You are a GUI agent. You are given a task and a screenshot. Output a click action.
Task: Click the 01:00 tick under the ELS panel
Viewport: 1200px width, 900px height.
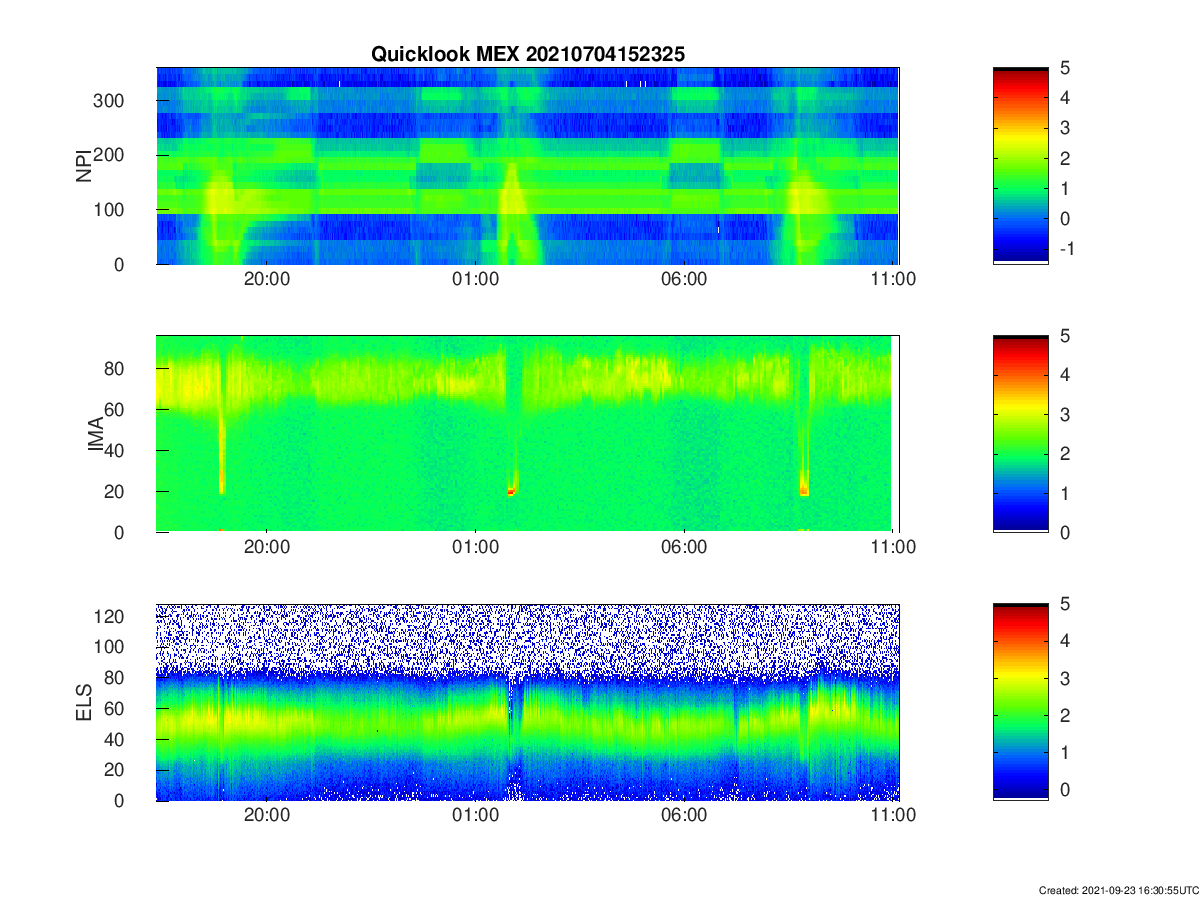(476, 815)
